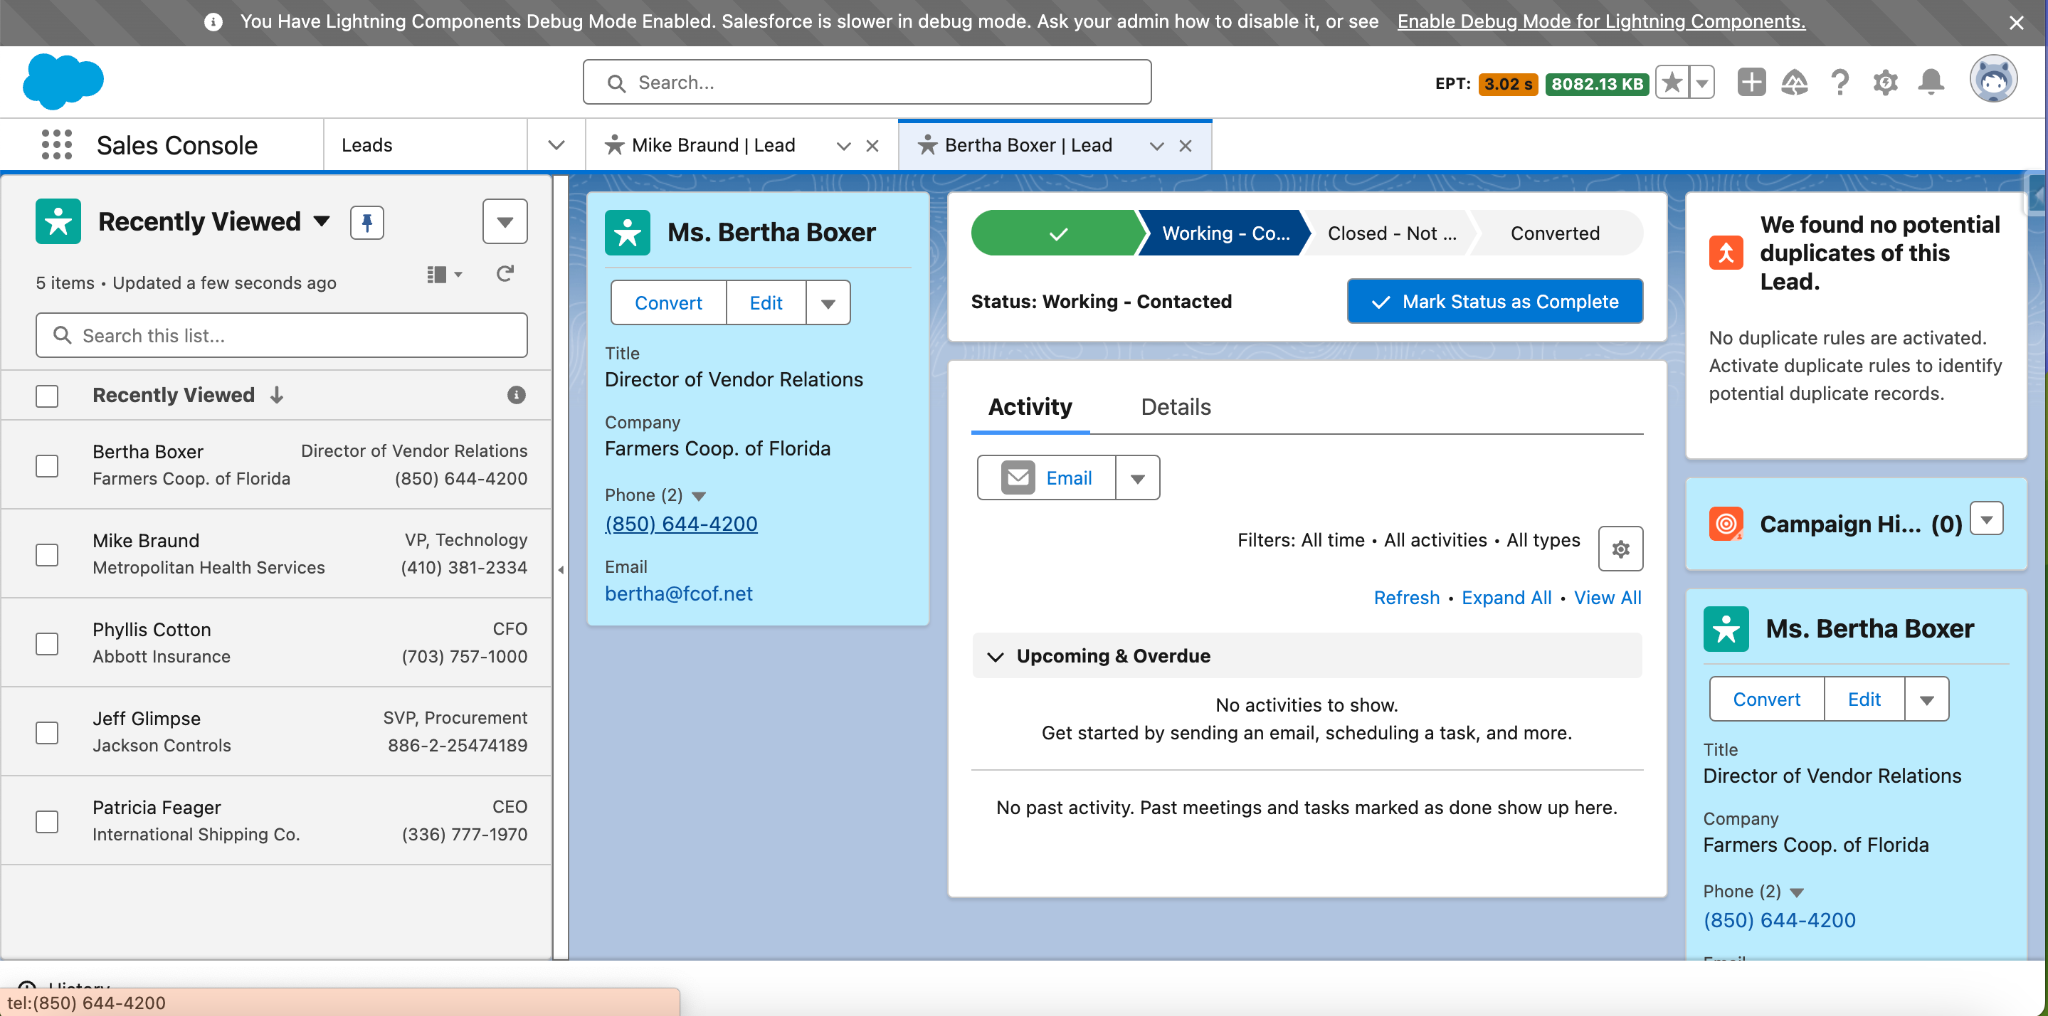This screenshot has width=2048, height=1016.
Task: Check the Jeff Glimpse row checkbox
Action: pyautogui.click(x=47, y=733)
